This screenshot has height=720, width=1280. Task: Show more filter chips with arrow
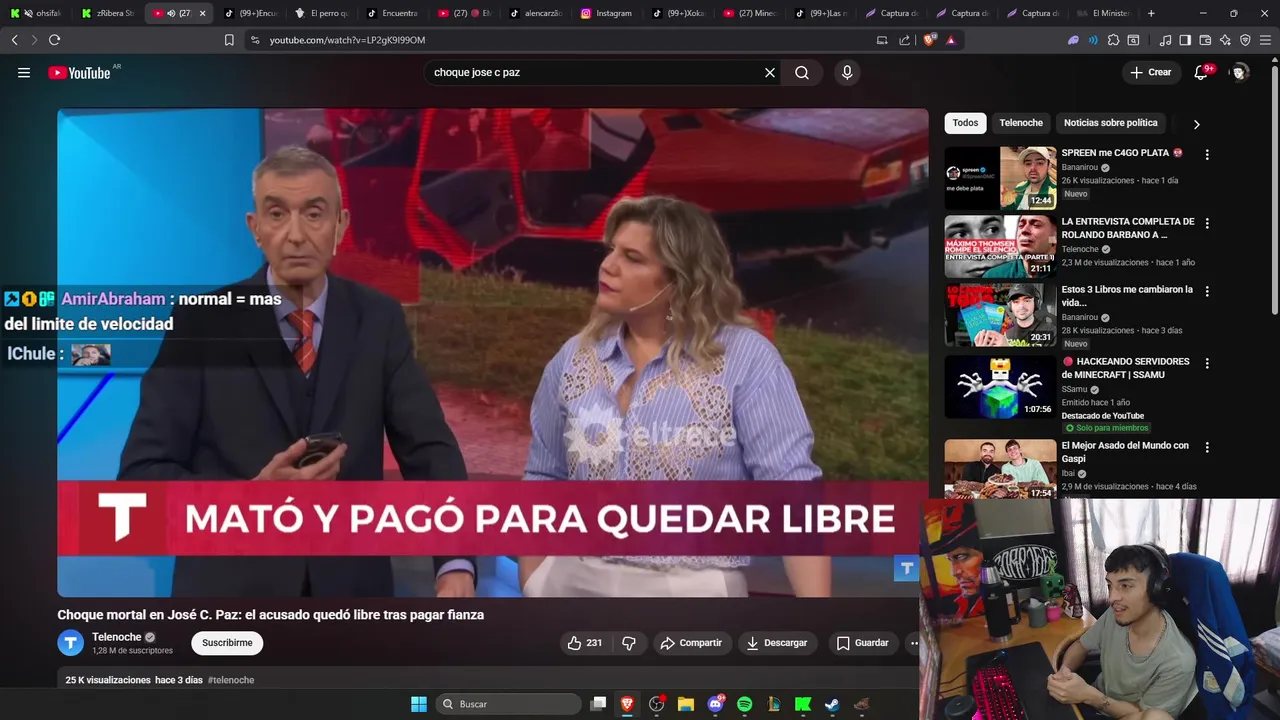(1196, 124)
